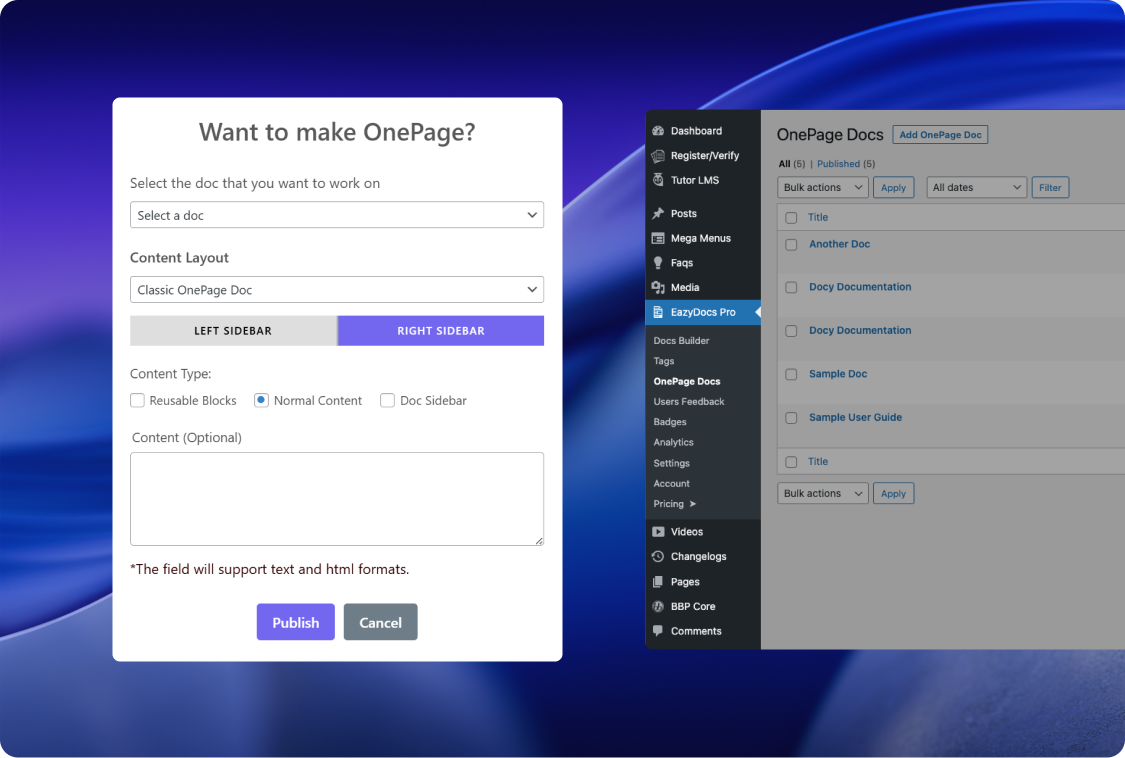
Task: Click inside the Content (Optional) text area
Action: click(x=336, y=498)
